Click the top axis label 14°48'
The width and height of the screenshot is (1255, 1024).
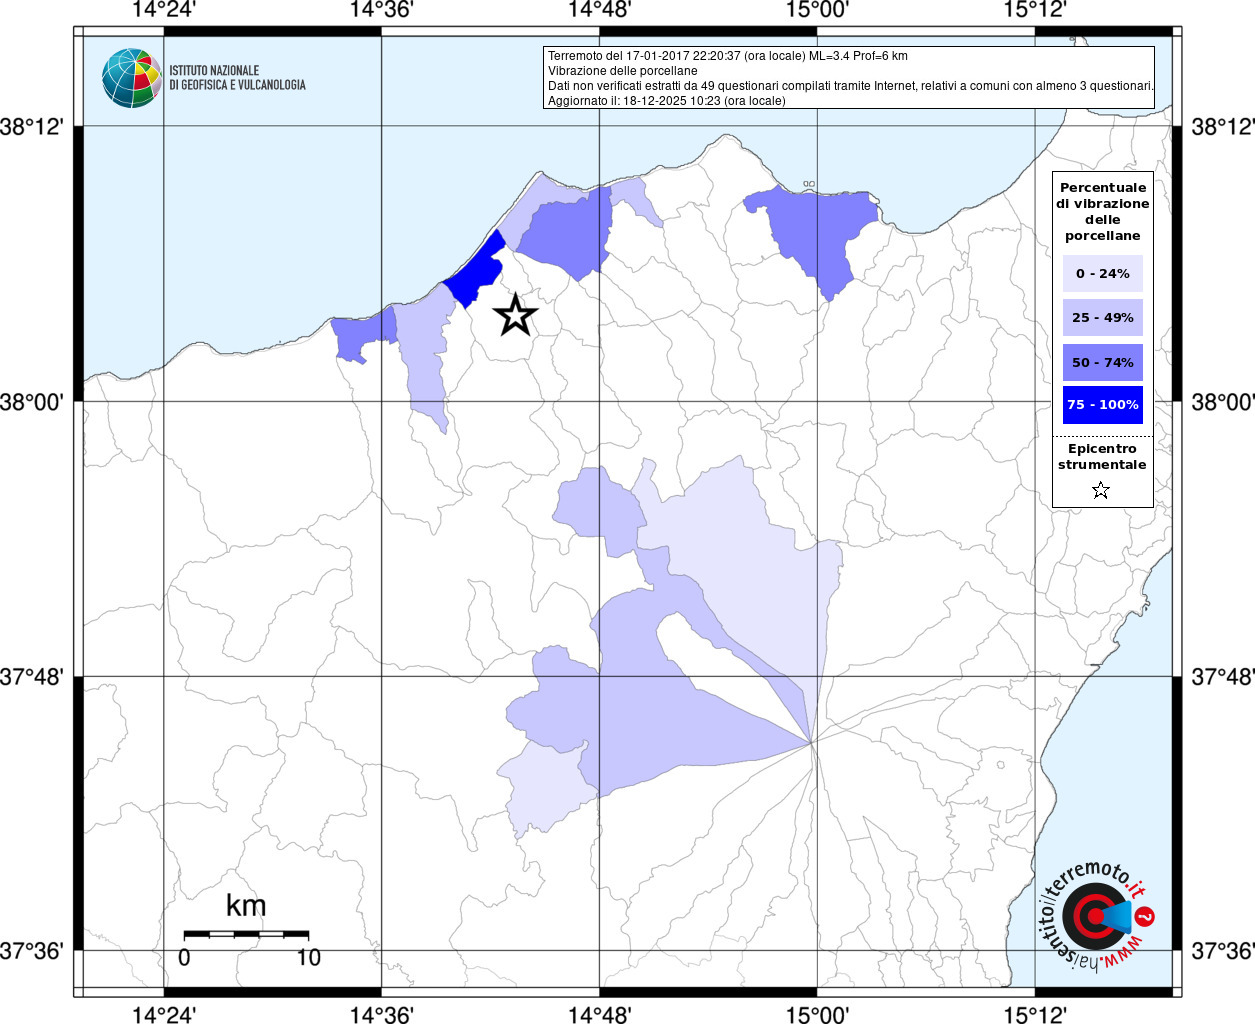point(600,10)
